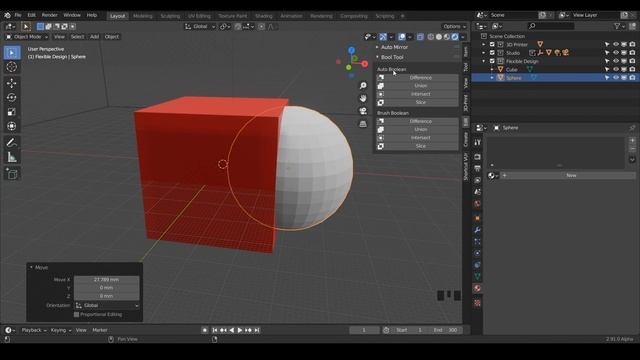Activate the Move tool
640x360 pixels.
click(x=11, y=83)
